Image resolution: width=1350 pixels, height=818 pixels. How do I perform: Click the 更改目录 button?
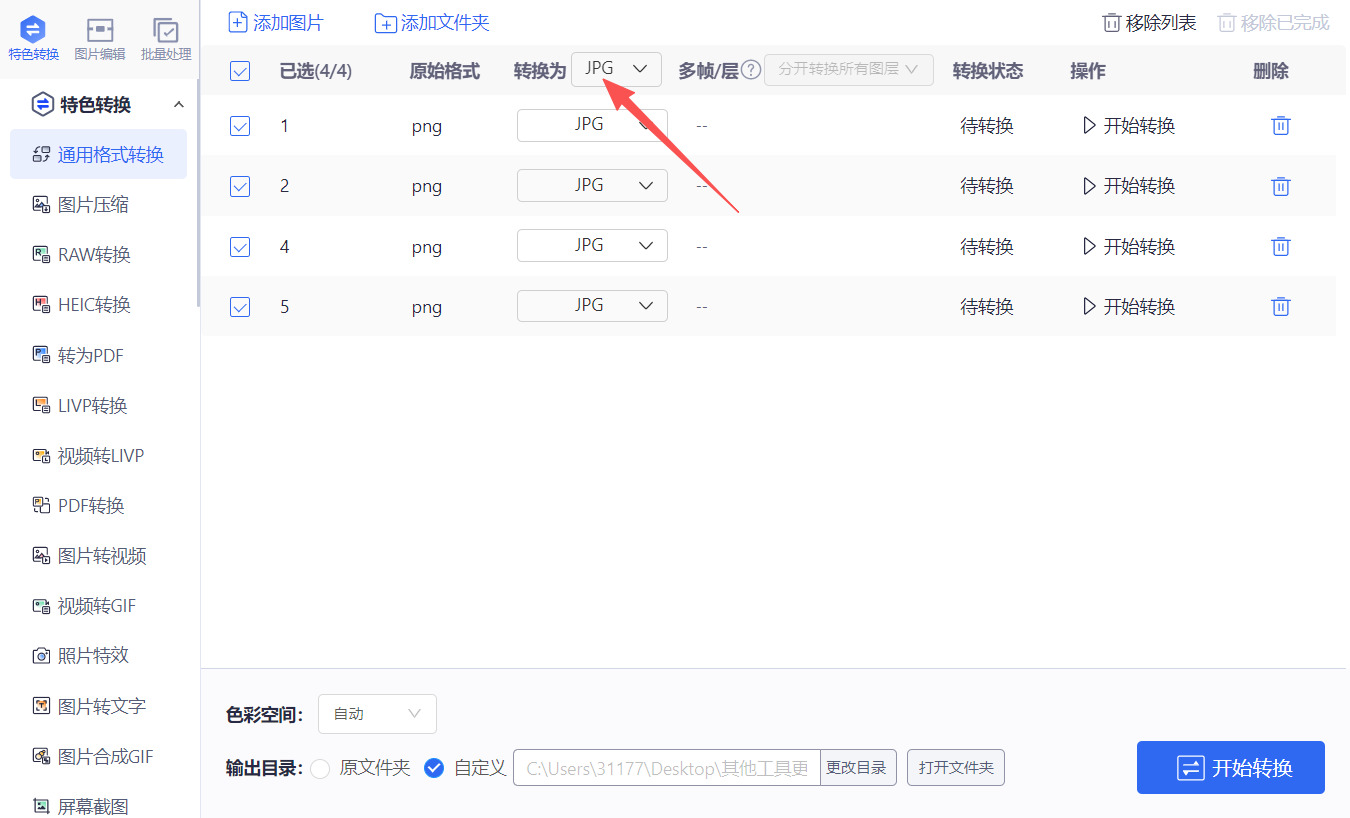tap(858, 768)
